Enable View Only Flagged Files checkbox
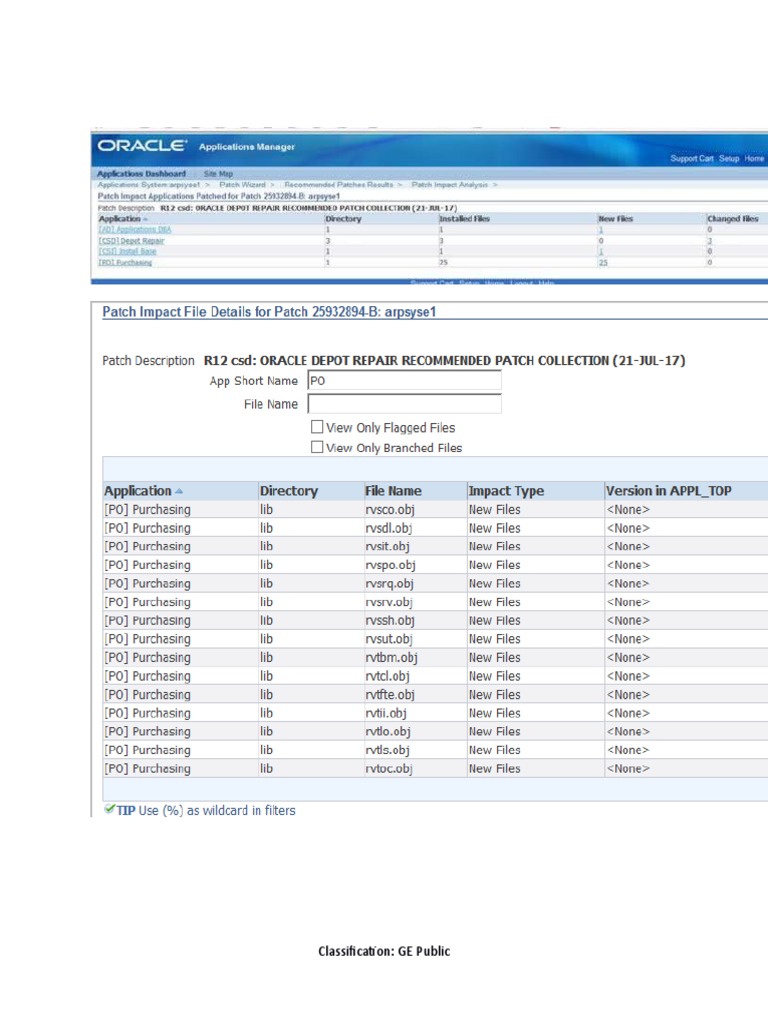Screen dimensions: 768x1024 (318, 427)
